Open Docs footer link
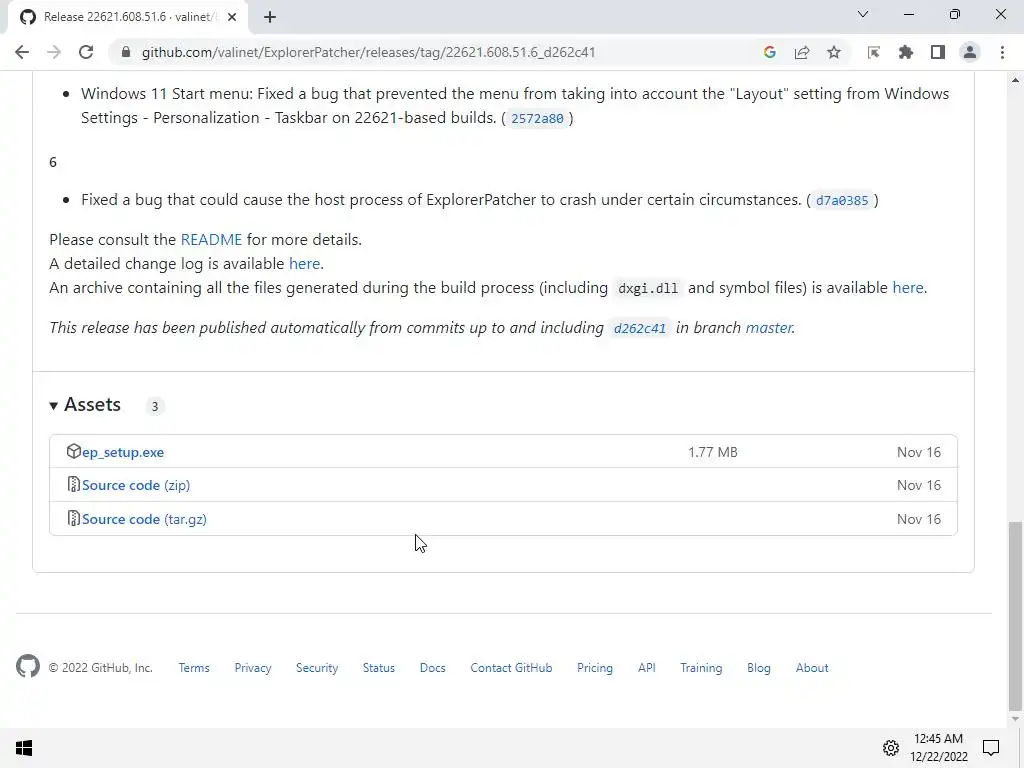This screenshot has height=768, width=1024. [x=432, y=667]
